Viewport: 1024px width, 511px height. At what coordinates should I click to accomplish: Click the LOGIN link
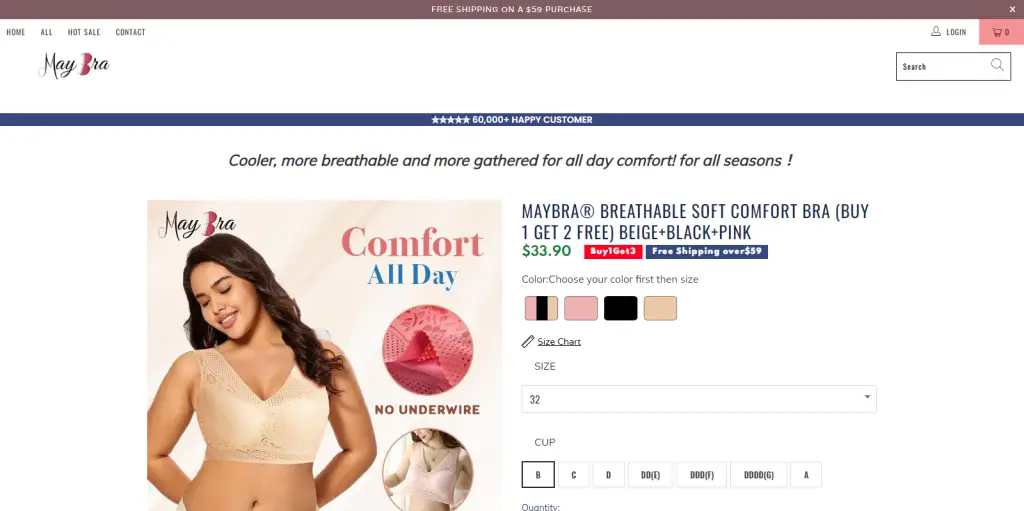coord(956,32)
